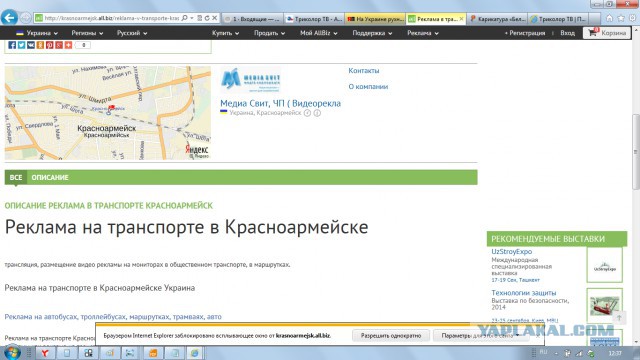Open Internet Explorer taskbar icon
The width and height of the screenshot is (640, 360).
click(195, 353)
